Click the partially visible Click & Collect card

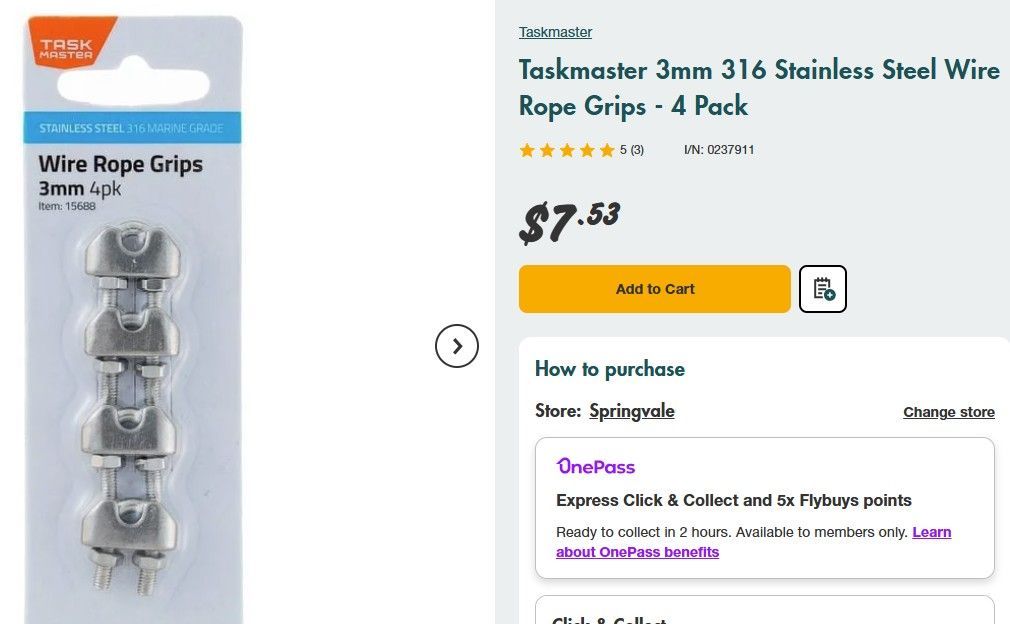tap(764, 612)
